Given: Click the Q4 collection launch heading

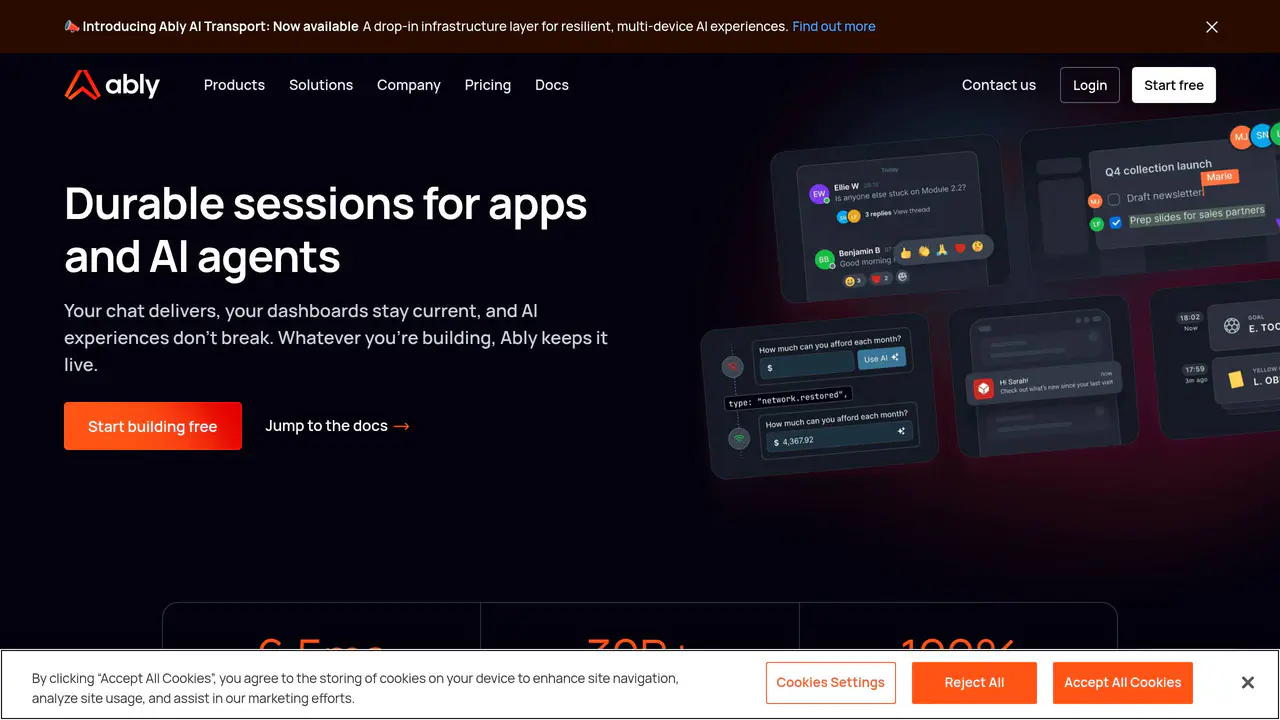Looking at the screenshot, I should pyautogui.click(x=1158, y=168).
